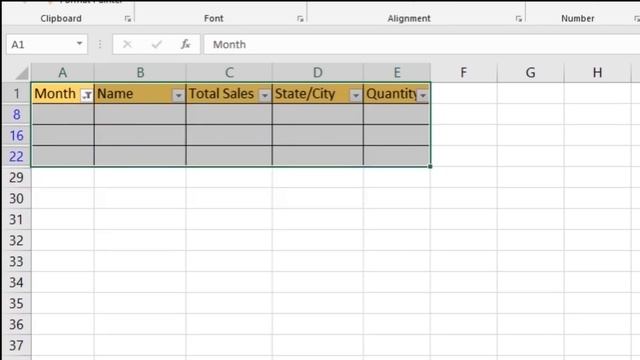The width and height of the screenshot is (640, 360).
Task: Open Clipboard group dialog launcher
Action: click(x=128, y=19)
